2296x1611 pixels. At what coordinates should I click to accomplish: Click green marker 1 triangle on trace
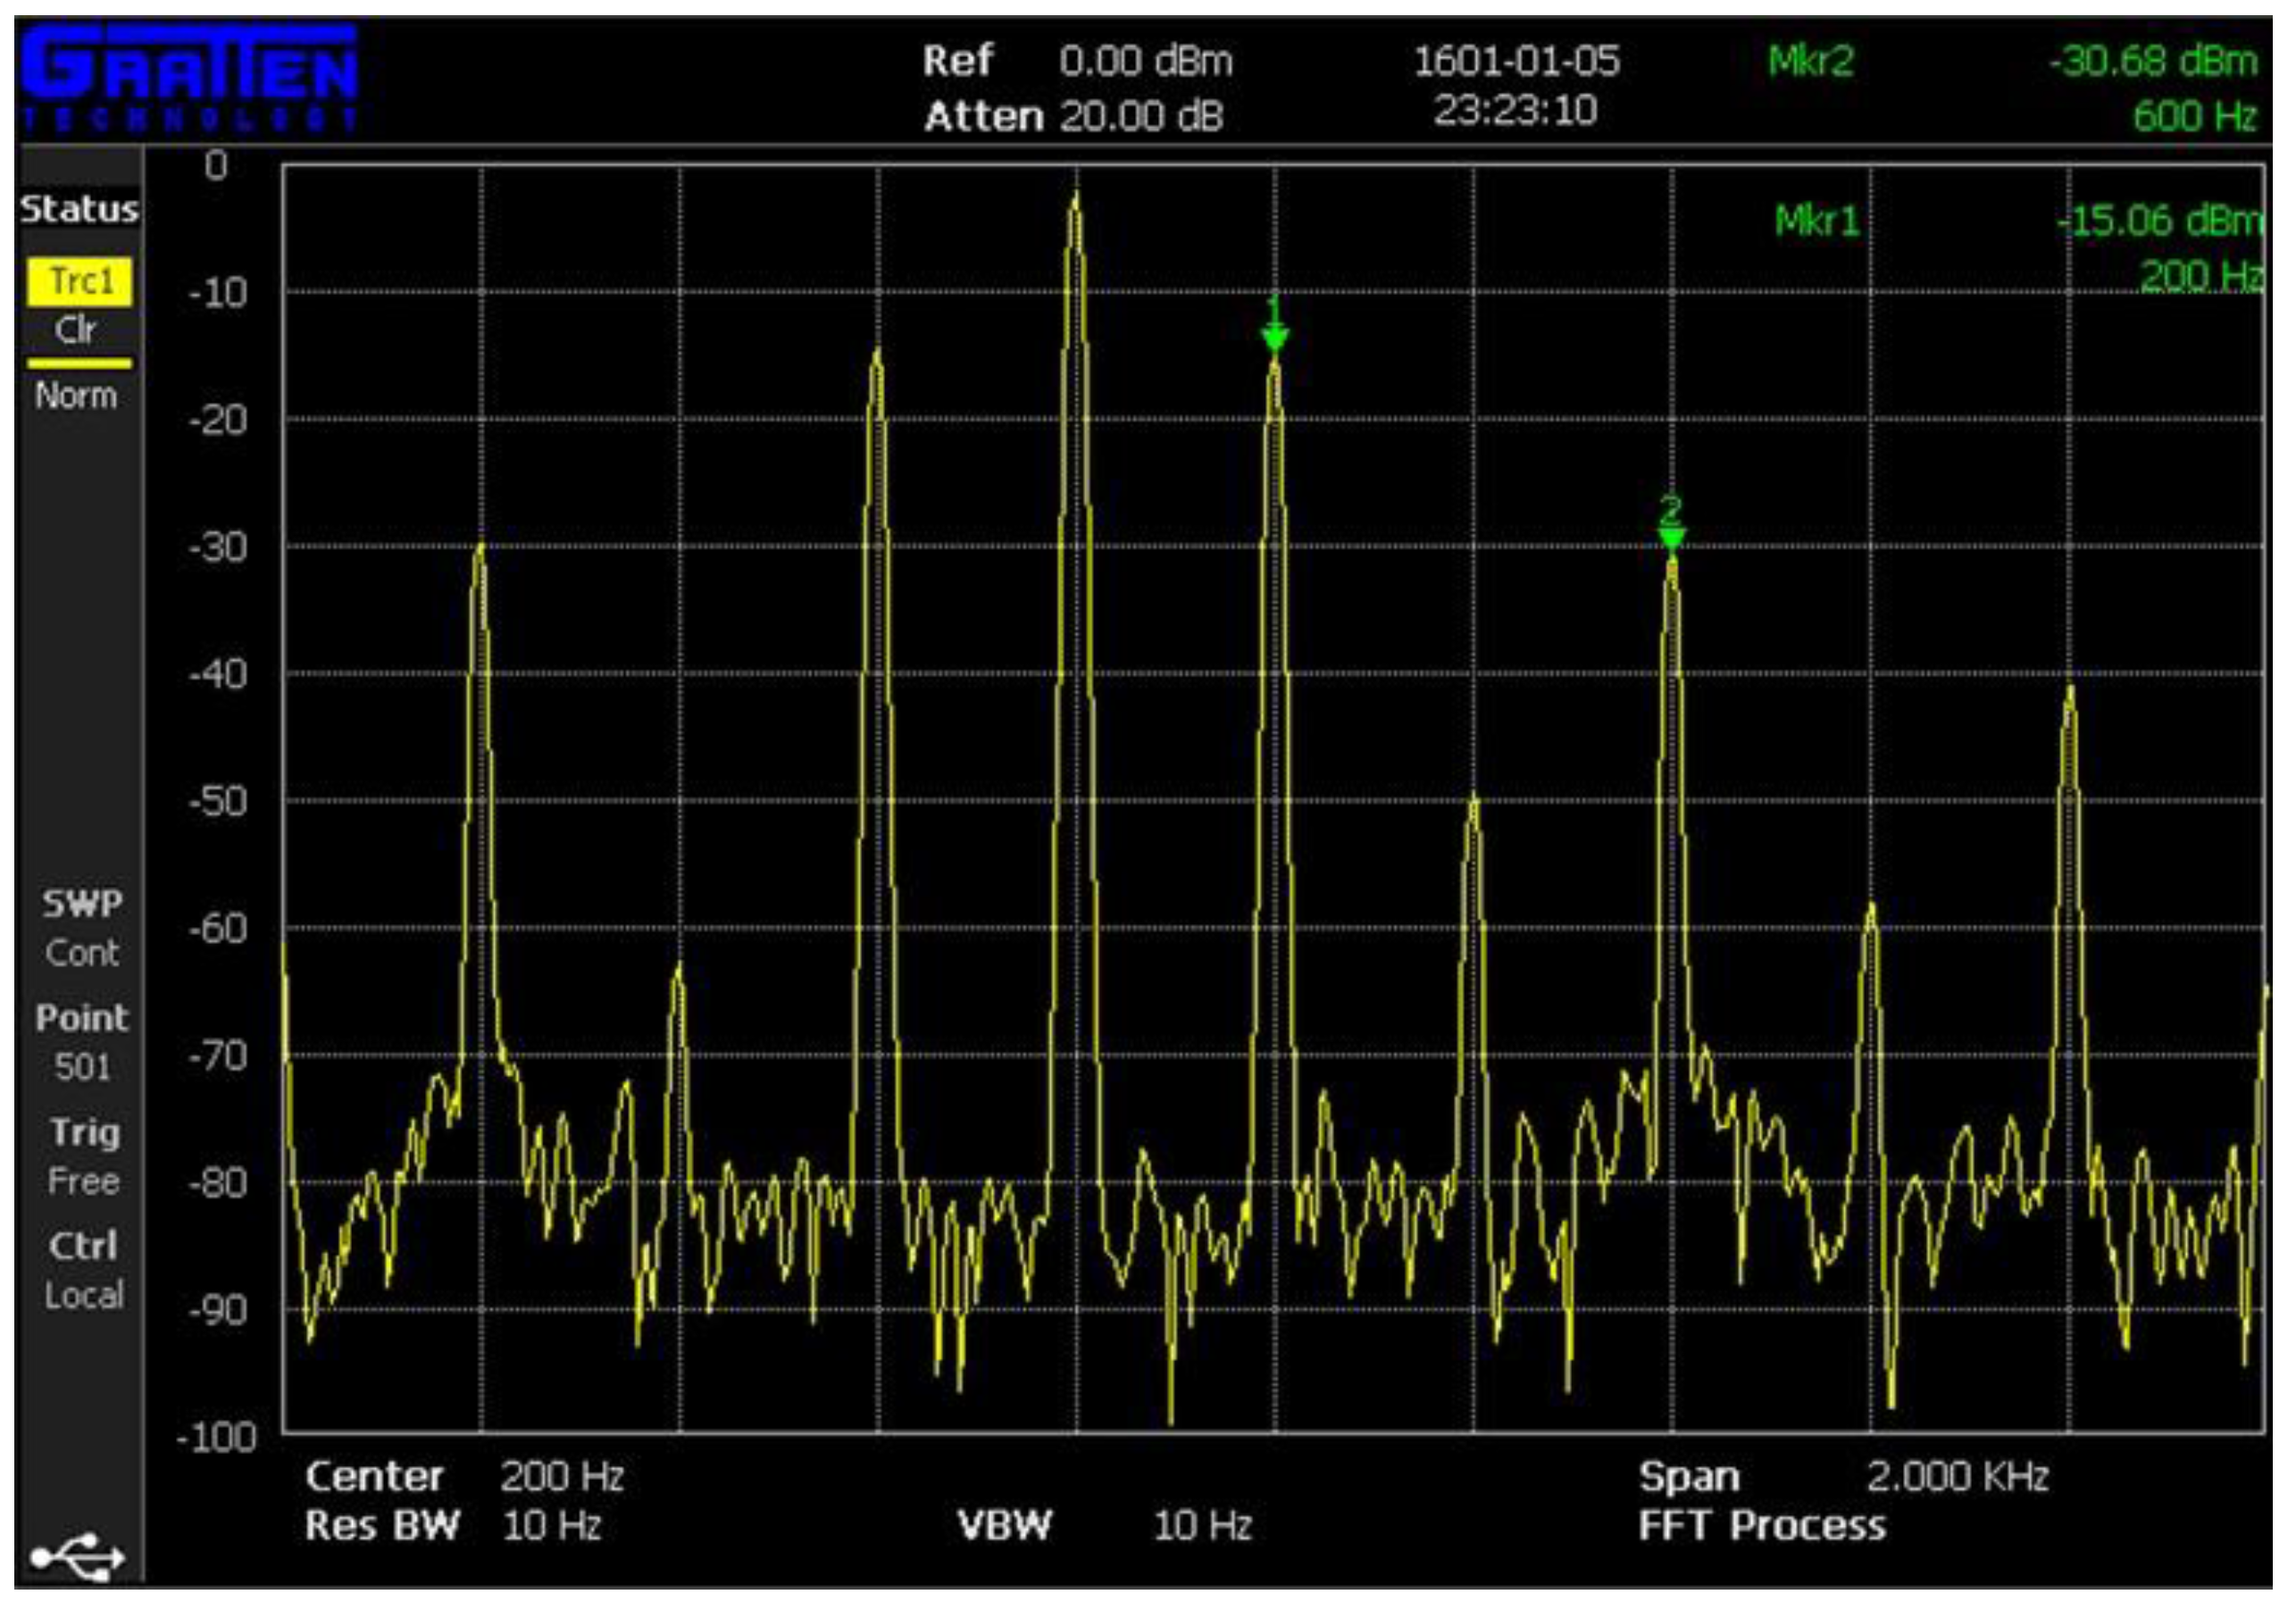pyautogui.click(x=1274, y=339)
